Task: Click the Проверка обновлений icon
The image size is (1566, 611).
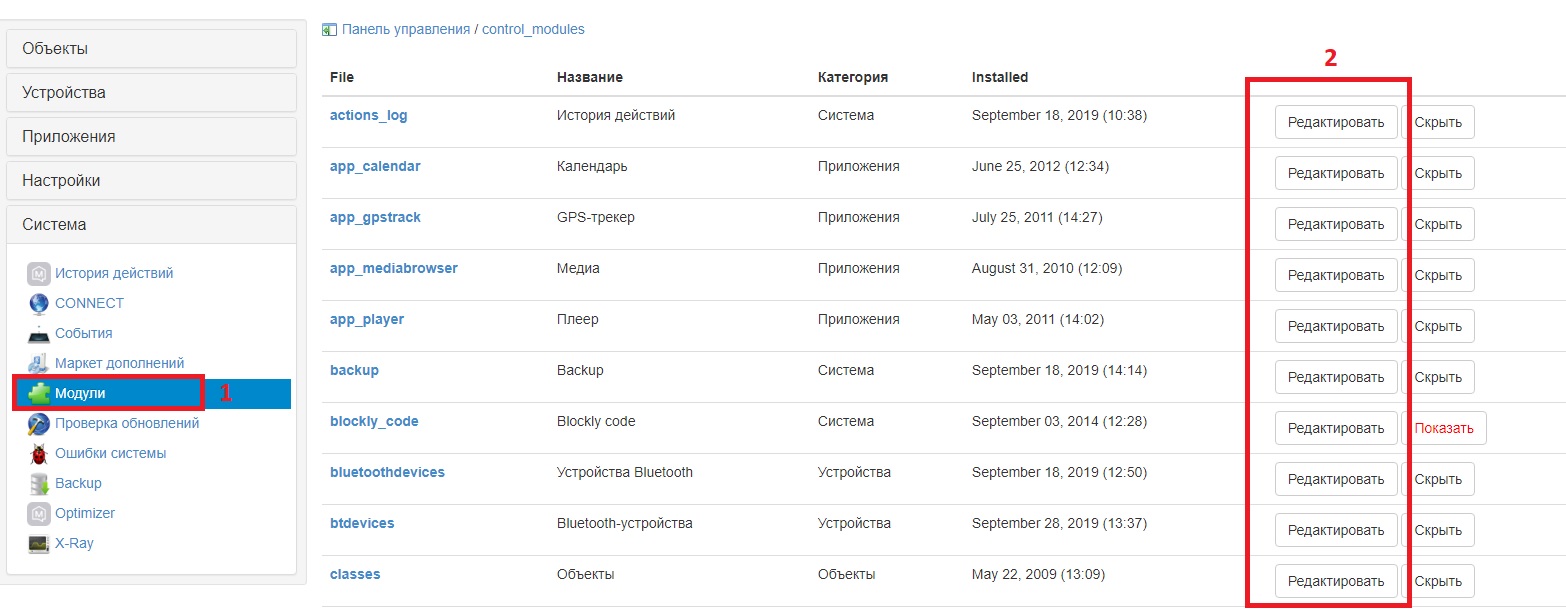Action: tap(39, 423)
